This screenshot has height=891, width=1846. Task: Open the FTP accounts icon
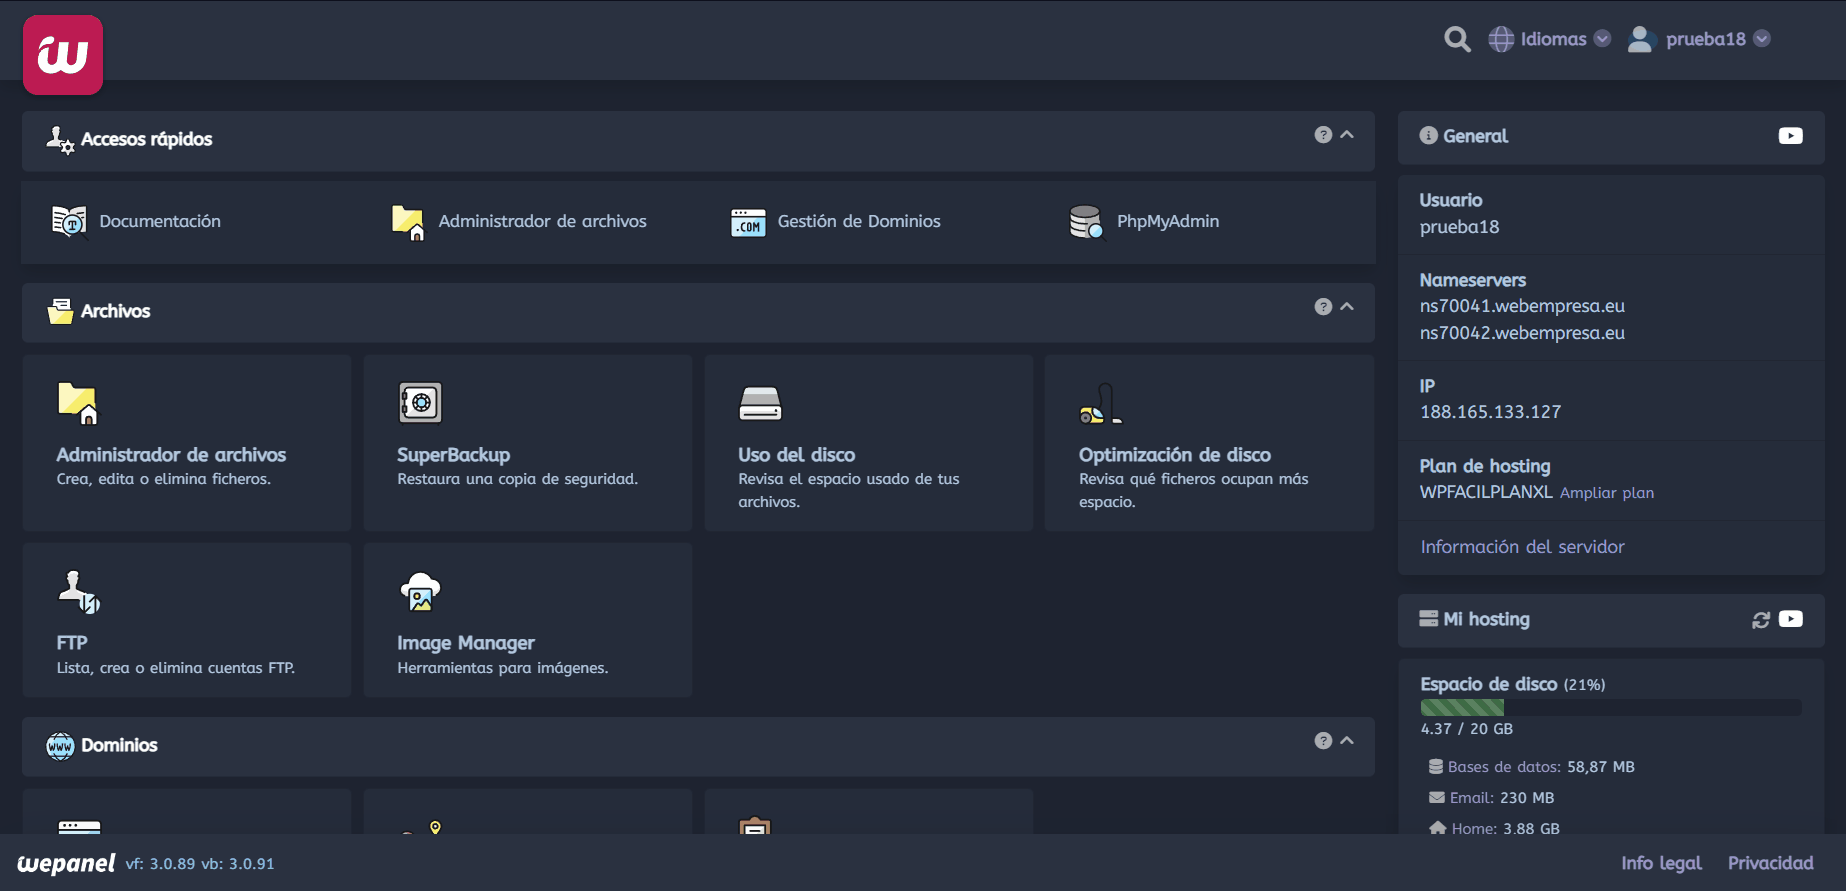click(x=79, y=591)
